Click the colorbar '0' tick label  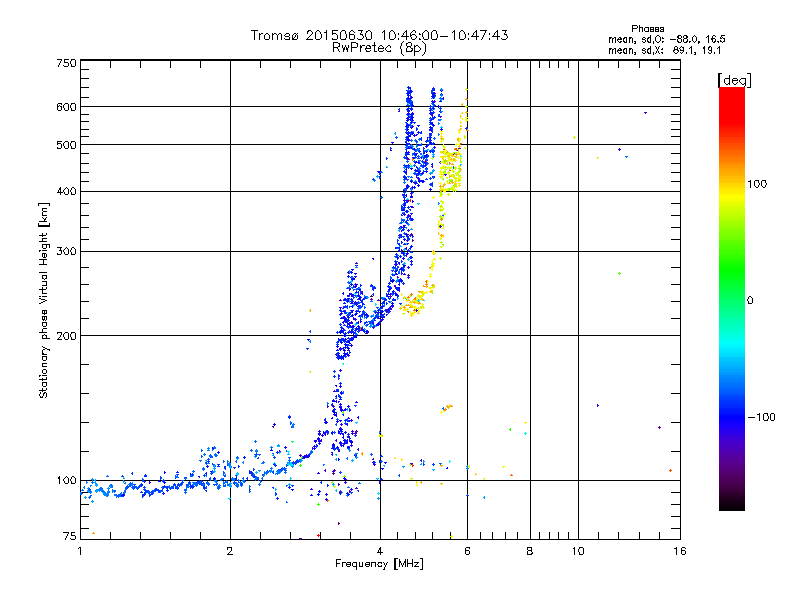pos(750,301)
